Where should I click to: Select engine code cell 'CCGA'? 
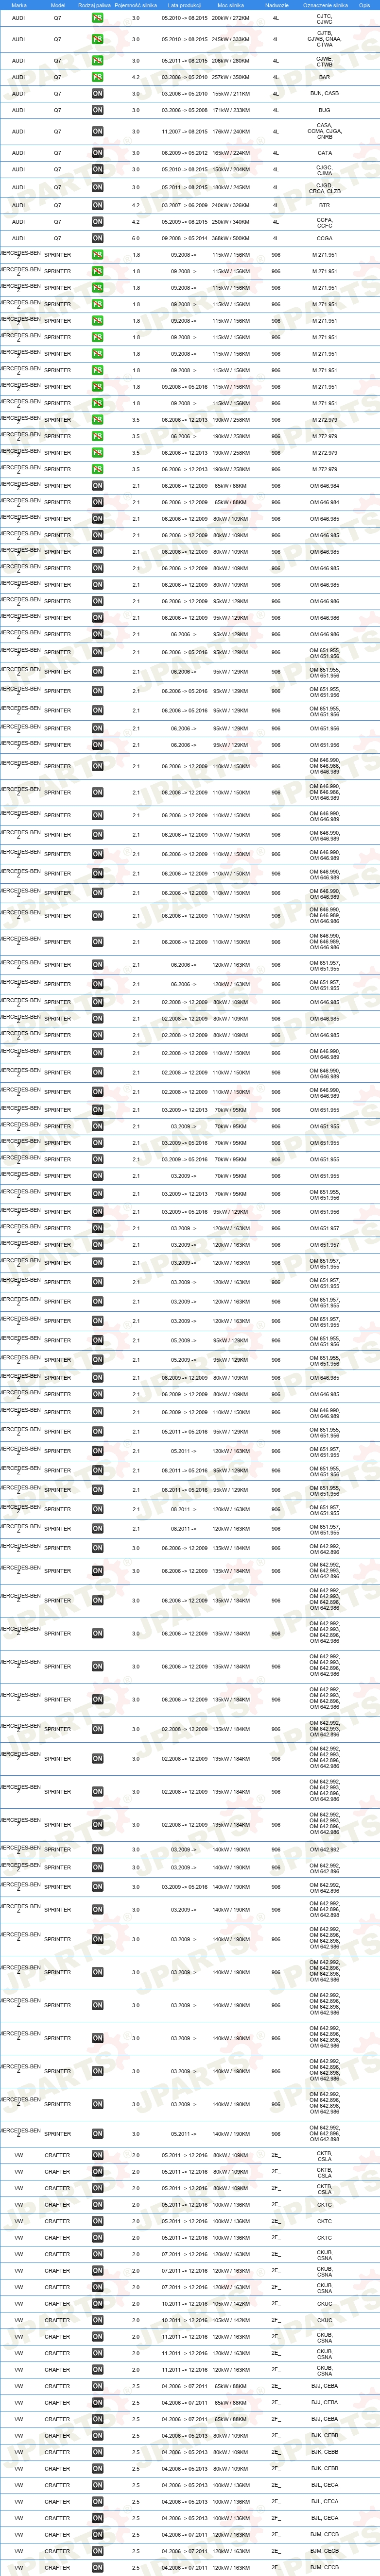point(324,238)
